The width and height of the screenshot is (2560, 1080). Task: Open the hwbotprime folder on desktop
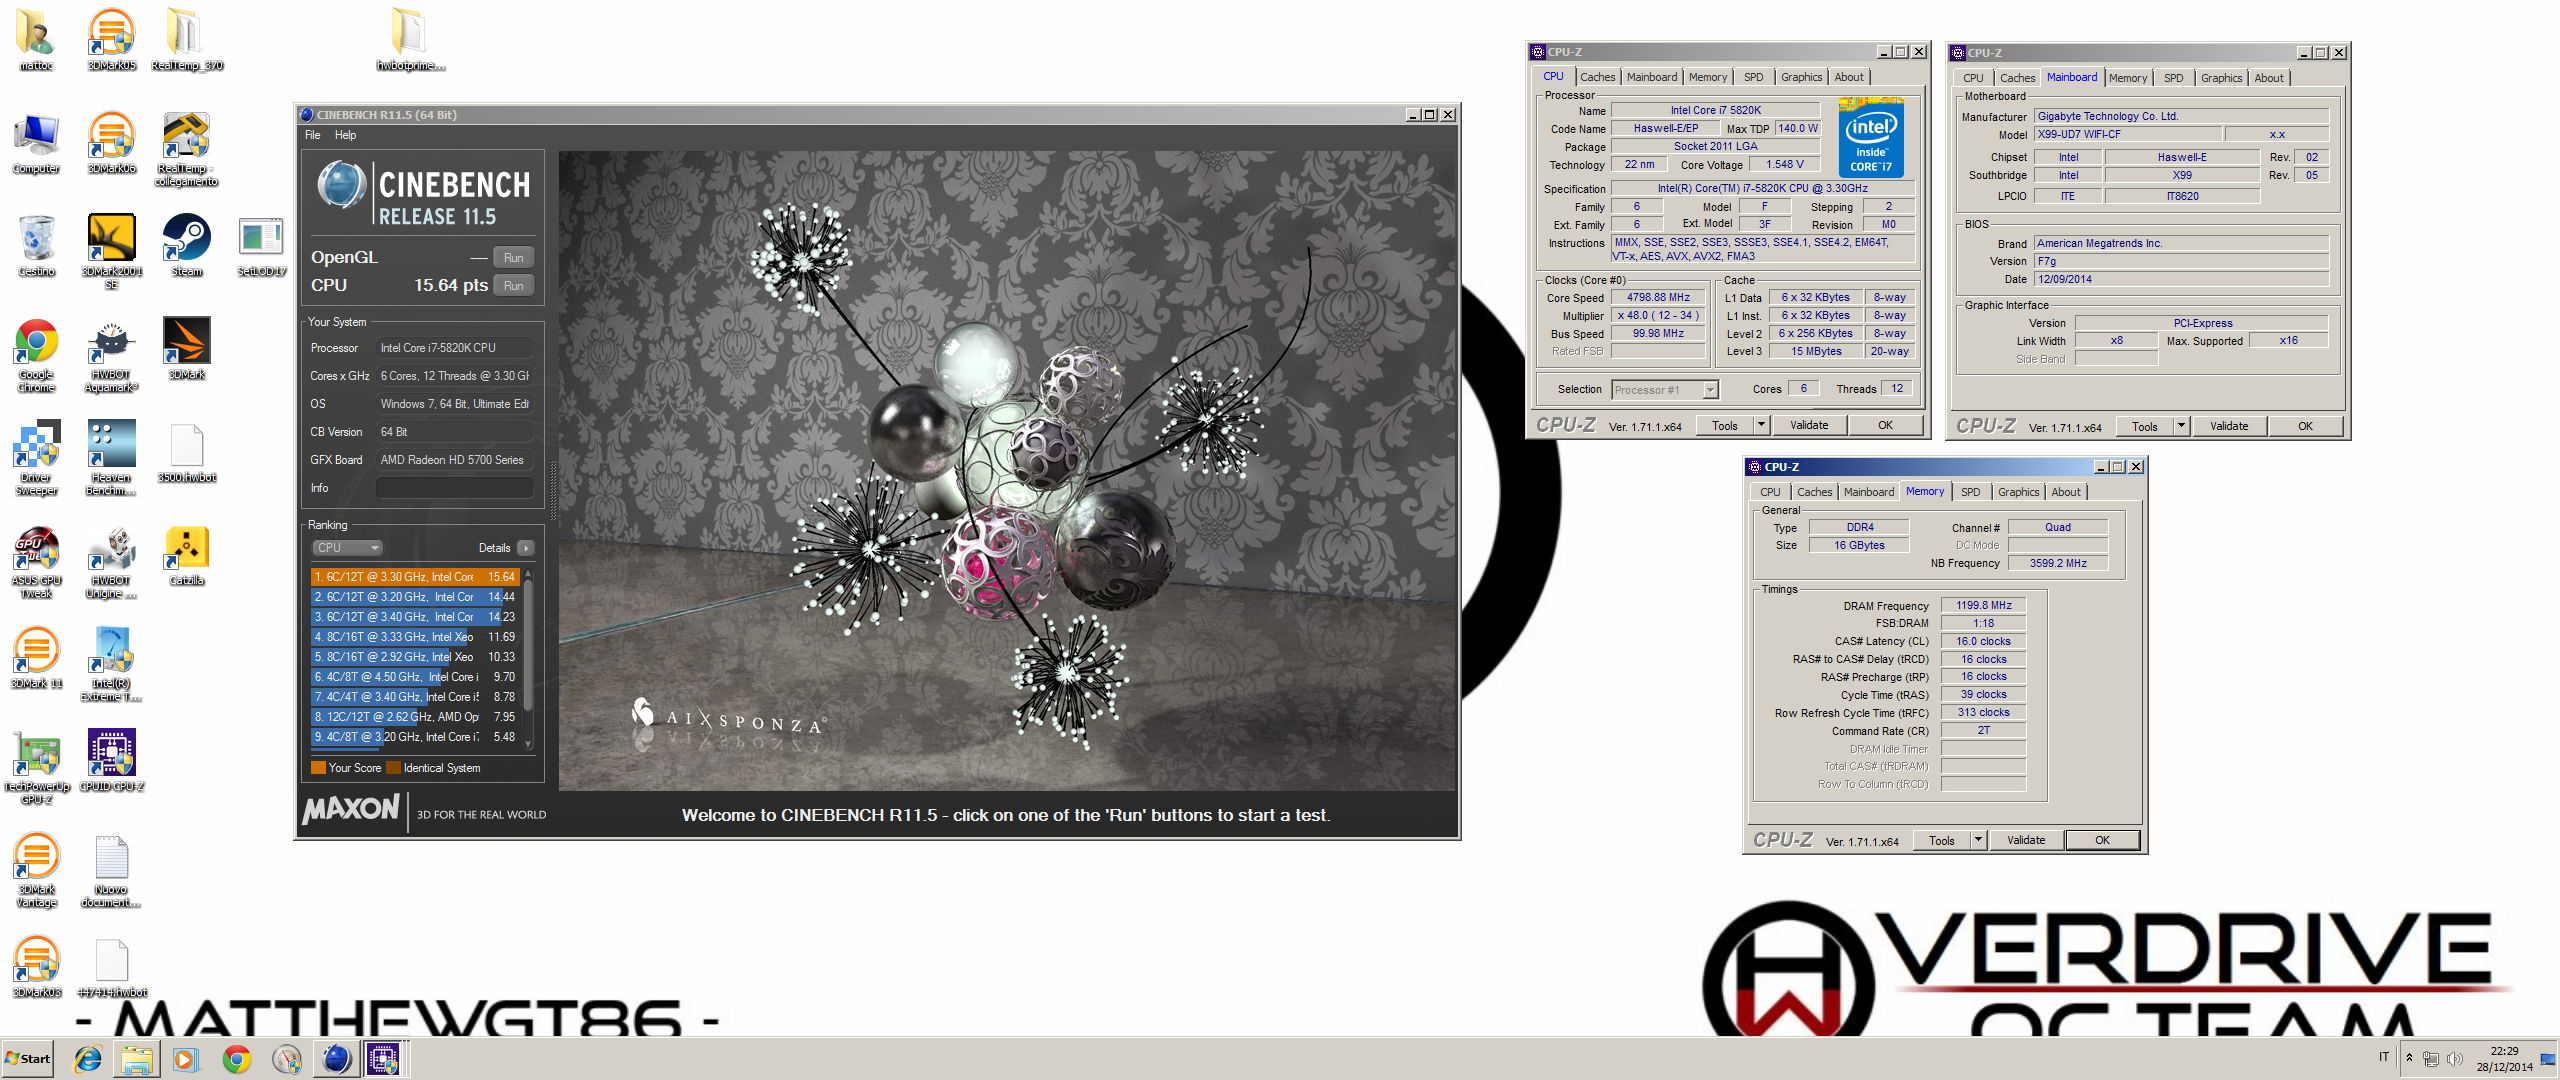(410, 38)
